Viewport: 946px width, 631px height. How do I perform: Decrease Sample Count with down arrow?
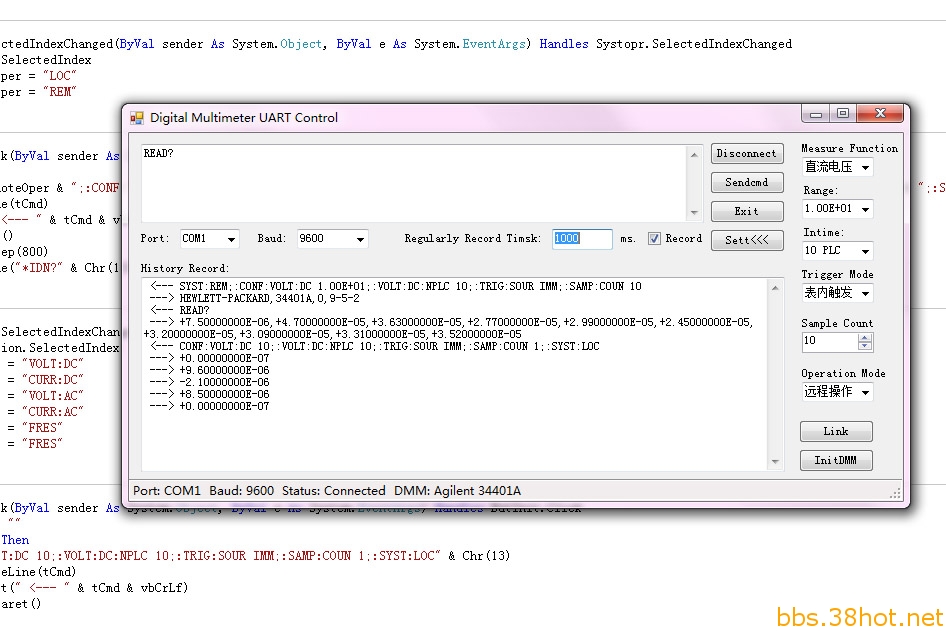[865, 346]
